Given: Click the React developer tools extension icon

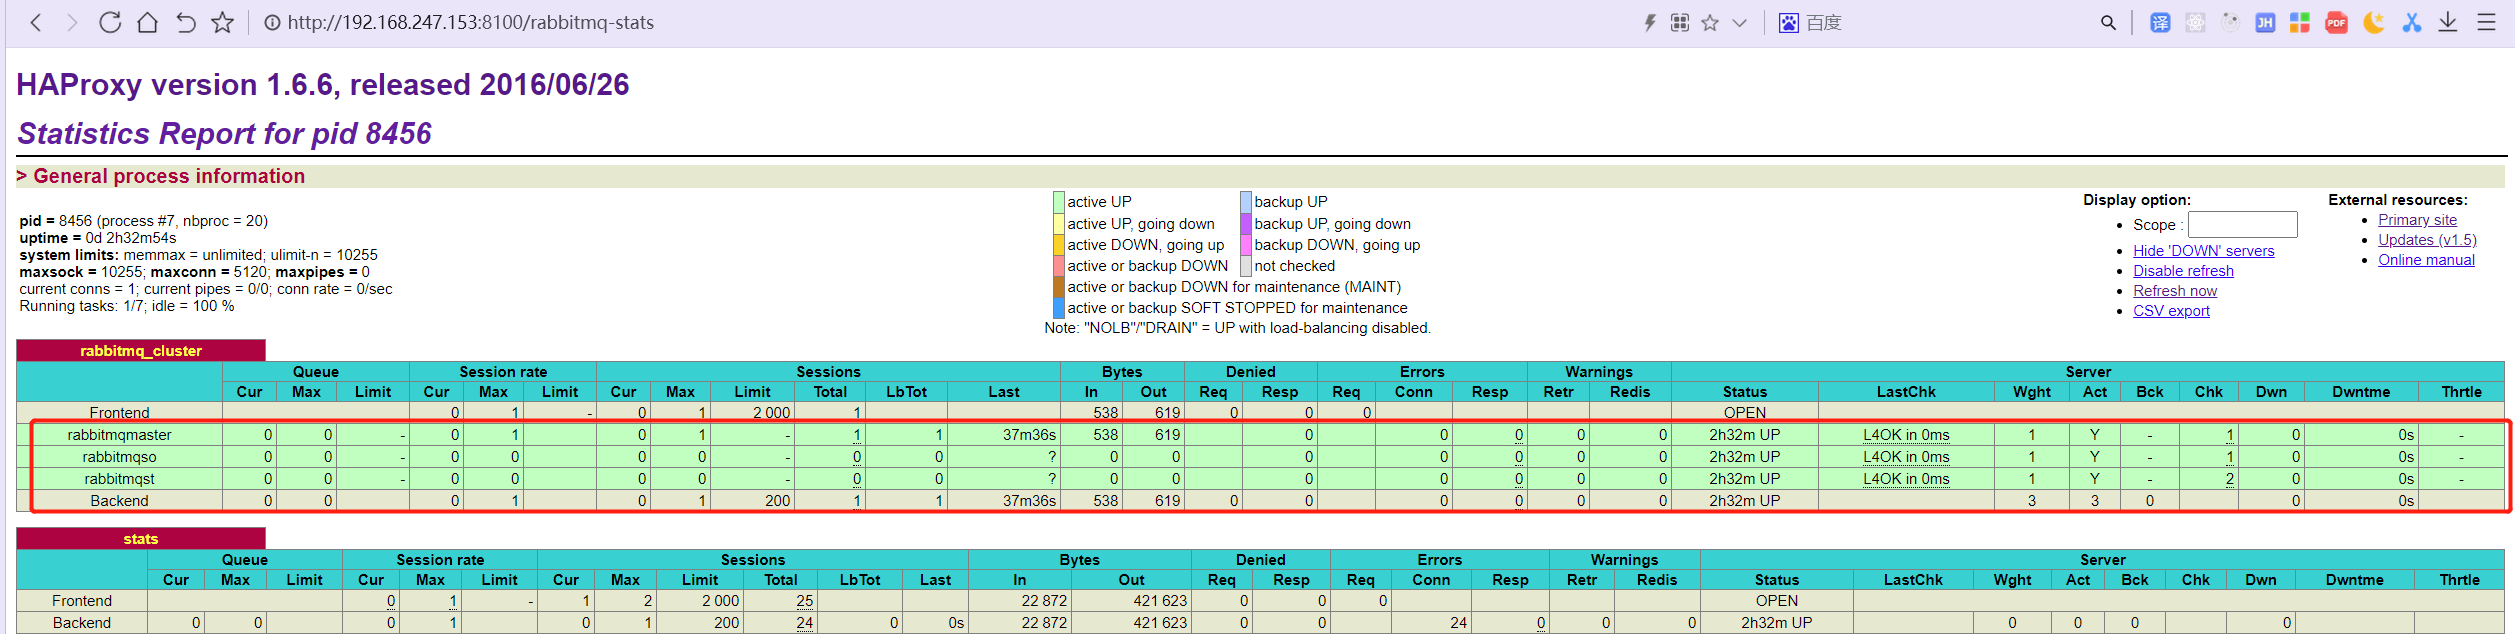Looking at the screenshot, I should click(2195, 22).
